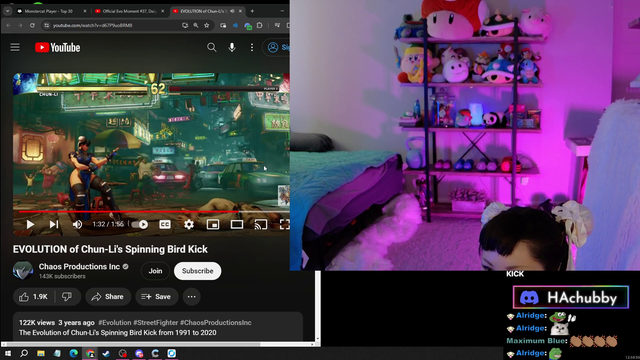The height and width of the screenshot is (360, 640).
Task: Switch to miniplayer mode
Action: coord(213,224)
